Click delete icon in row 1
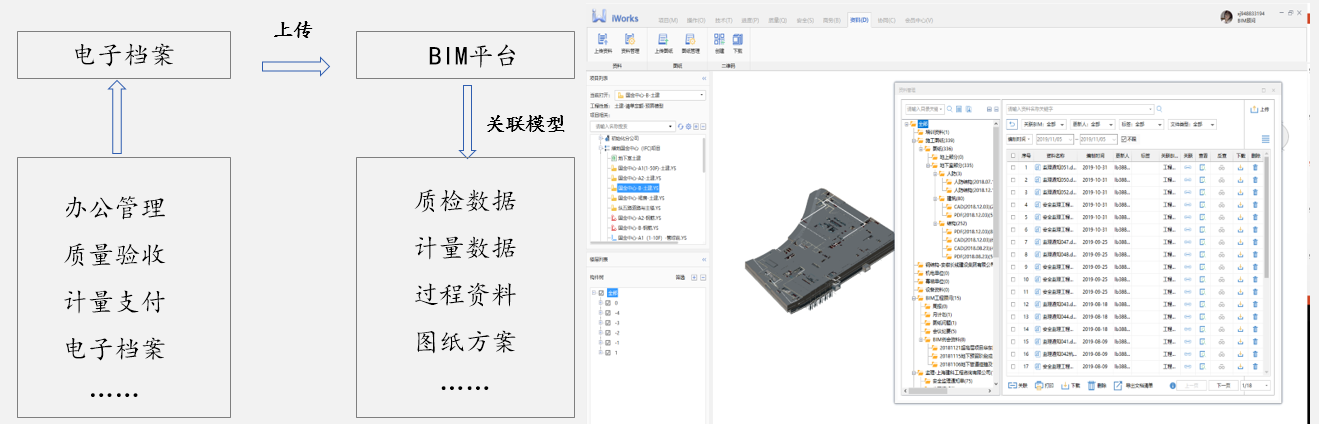1319x424 pixels. [1256, 167]
